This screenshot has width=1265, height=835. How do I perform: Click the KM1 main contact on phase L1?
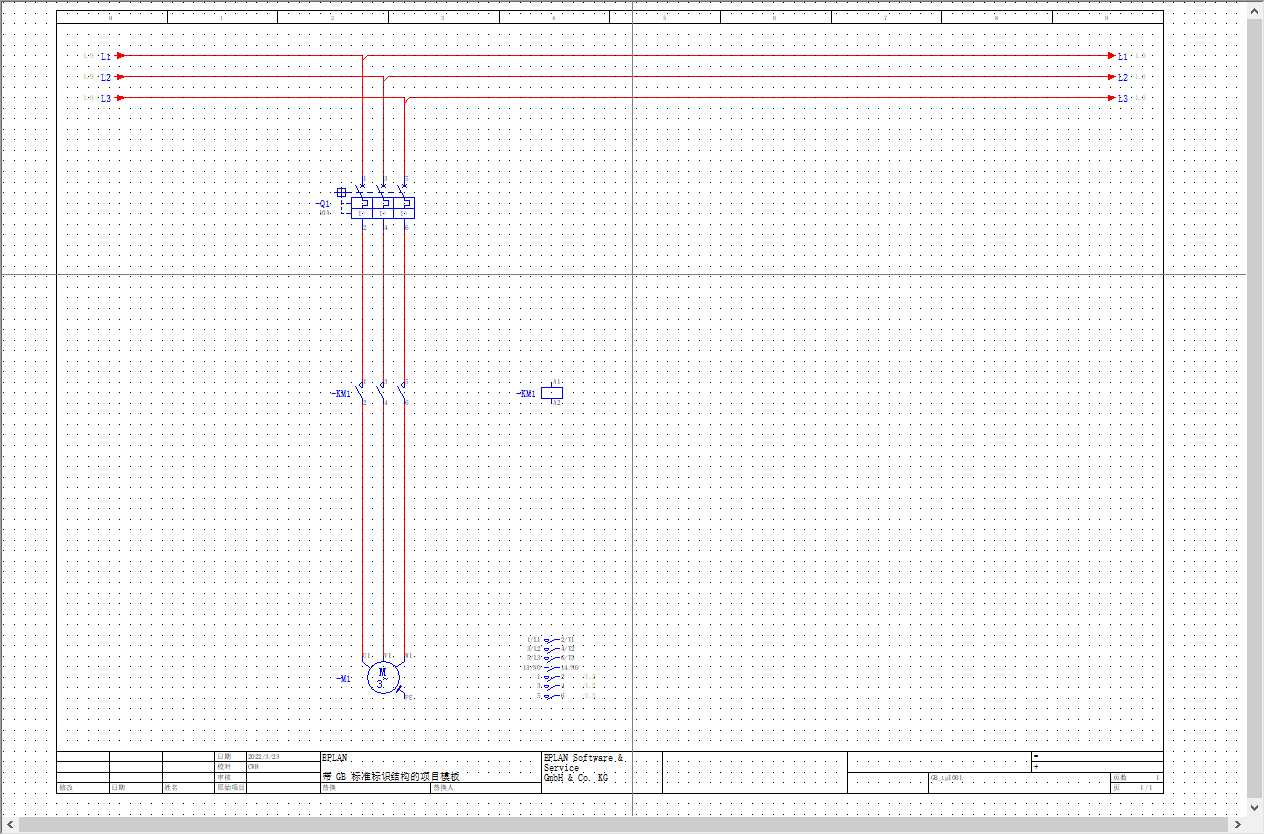coord(362,393)
